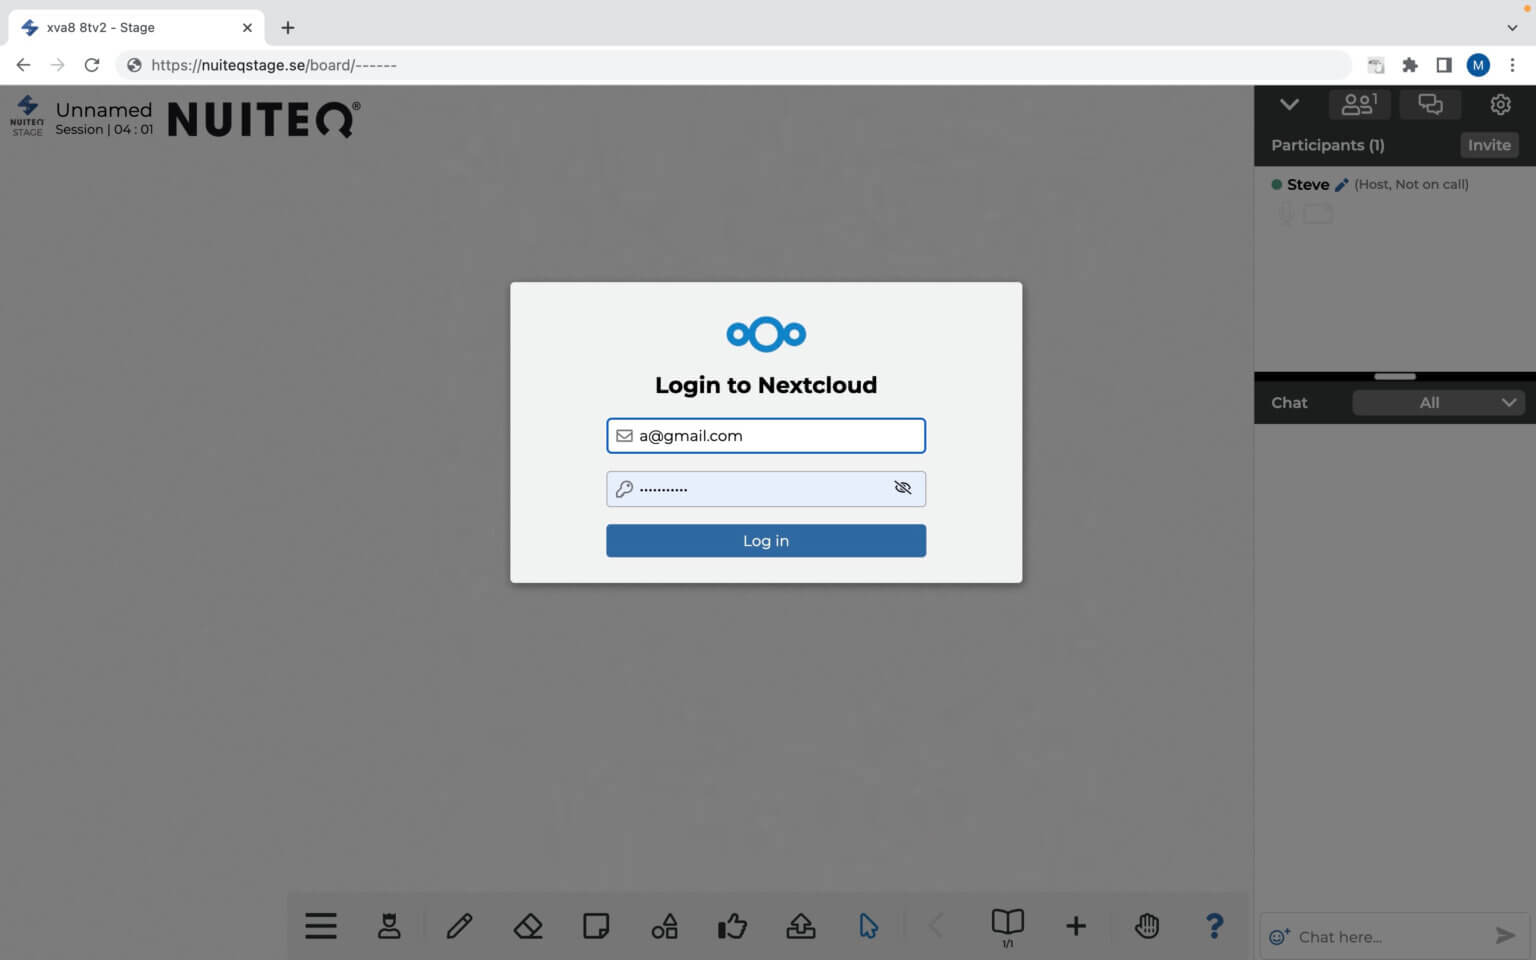Toggle password visibility with the eye icon
Screen dimensions: 1536x960
point(902,488)
